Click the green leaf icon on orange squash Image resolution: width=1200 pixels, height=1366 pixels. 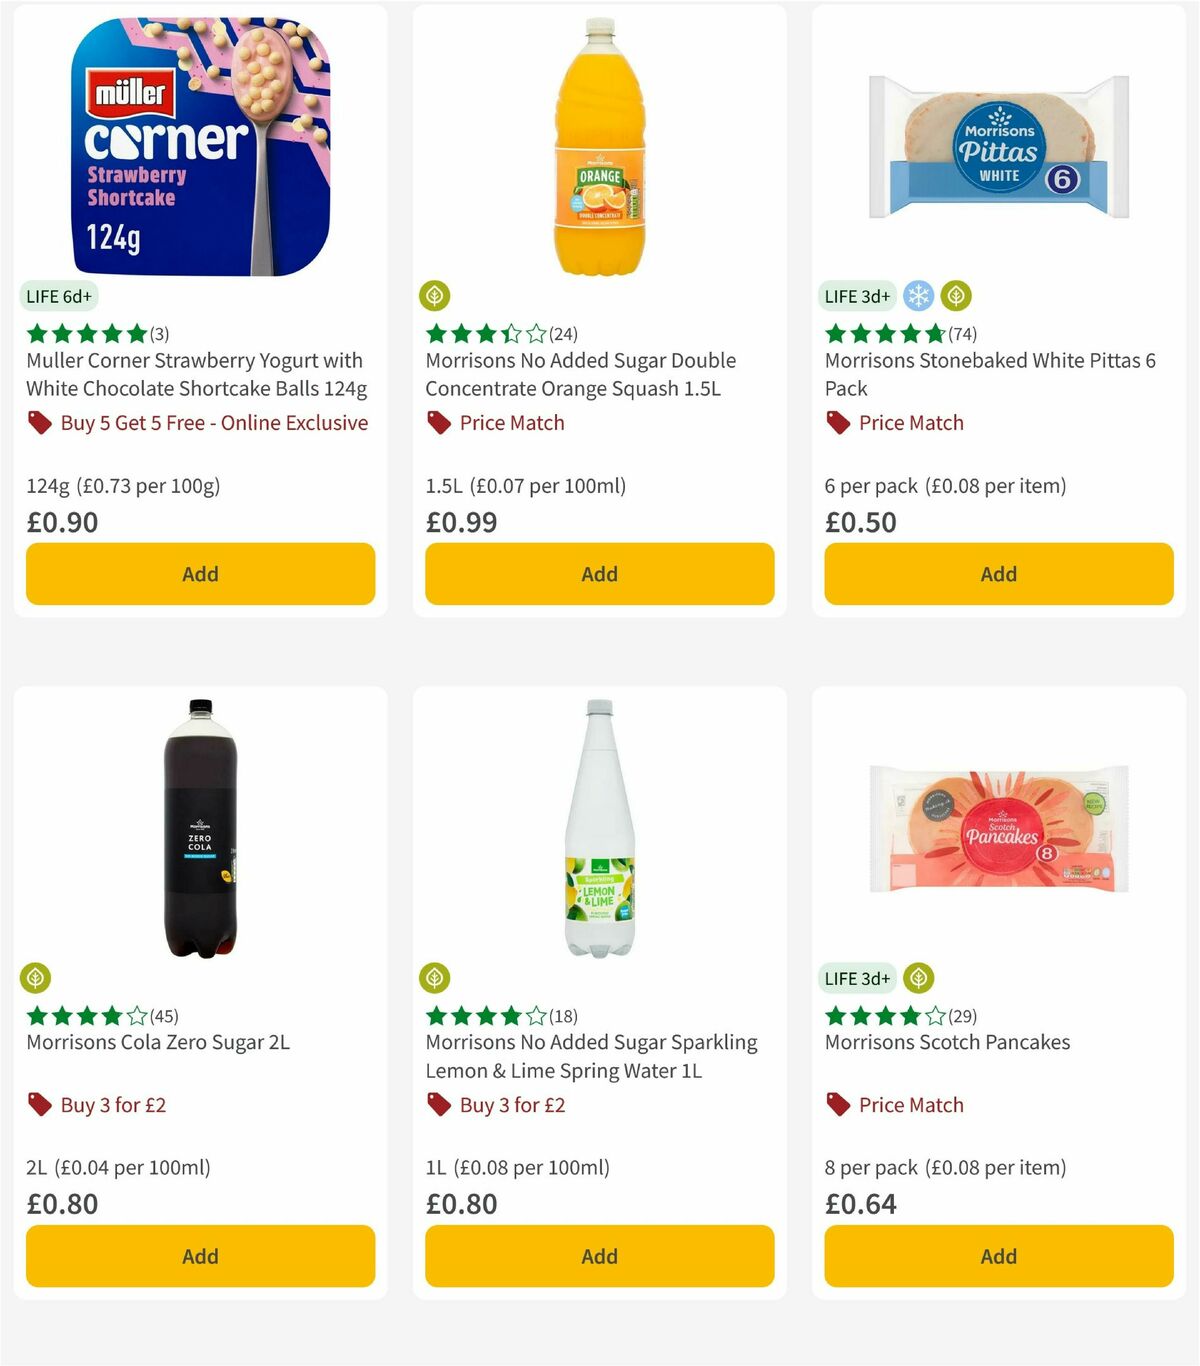click(x=434, y=296)
